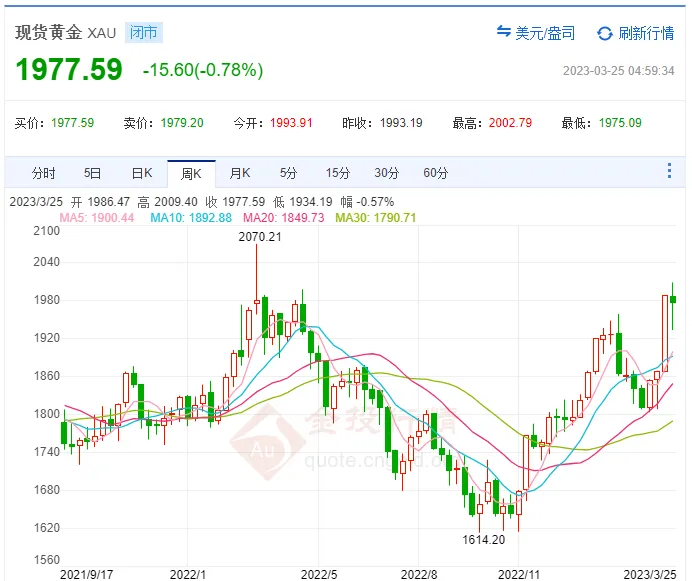This screenshot has height=581, width=692.
Task: Click the 1614.20 lowest price marker
Action: [x=483, y=540]
